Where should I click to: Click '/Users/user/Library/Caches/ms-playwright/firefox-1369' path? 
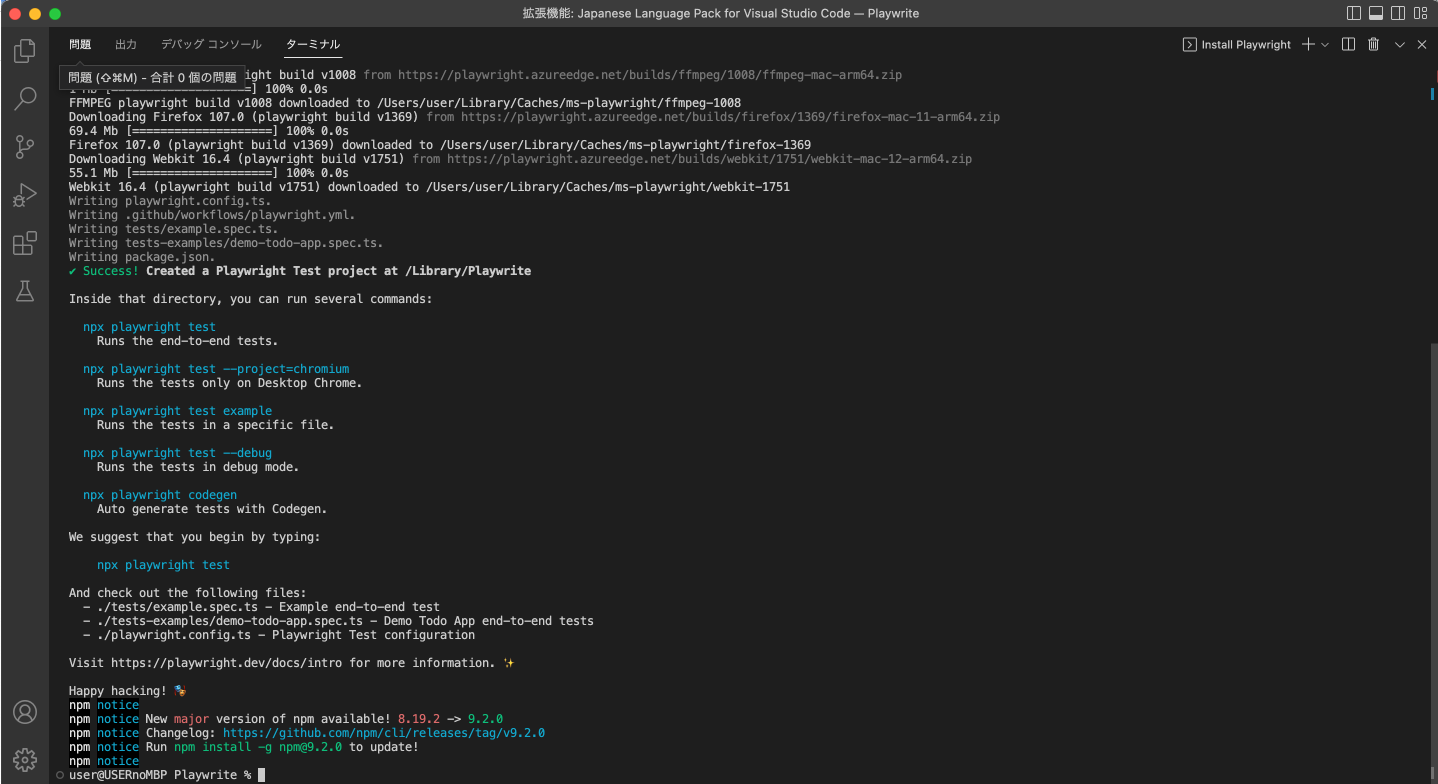point(625,145)
